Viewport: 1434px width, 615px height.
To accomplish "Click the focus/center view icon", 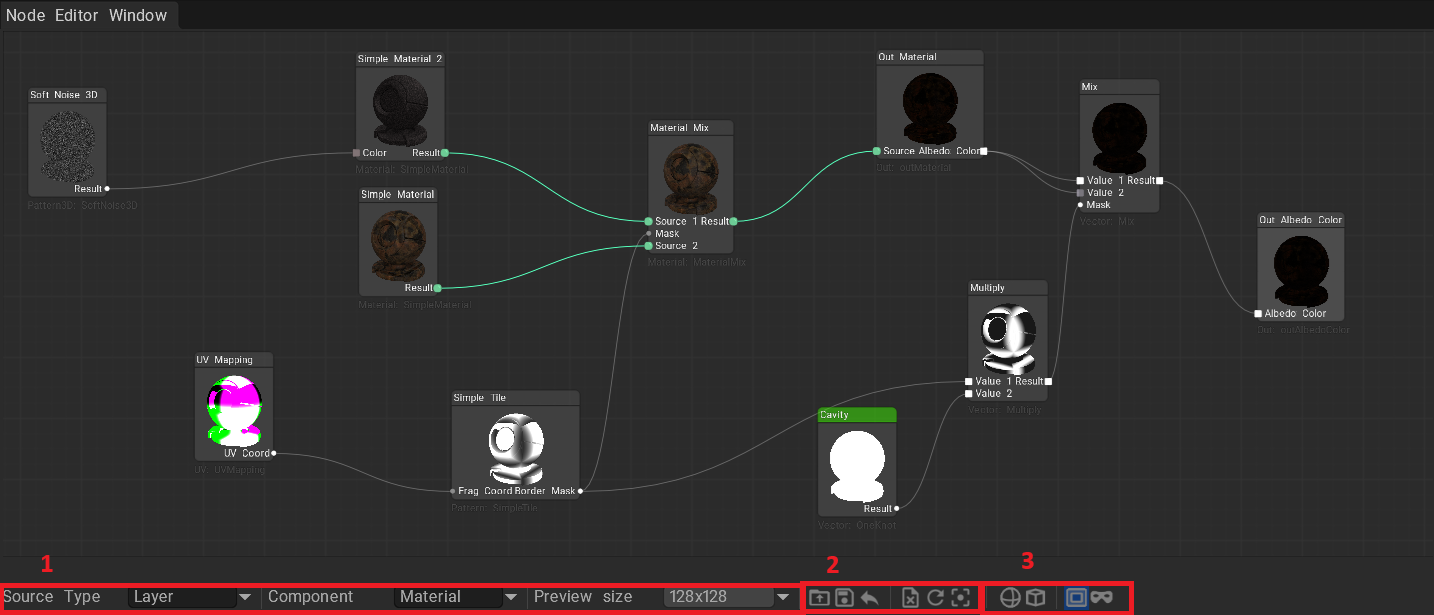I will coord(960,597).
